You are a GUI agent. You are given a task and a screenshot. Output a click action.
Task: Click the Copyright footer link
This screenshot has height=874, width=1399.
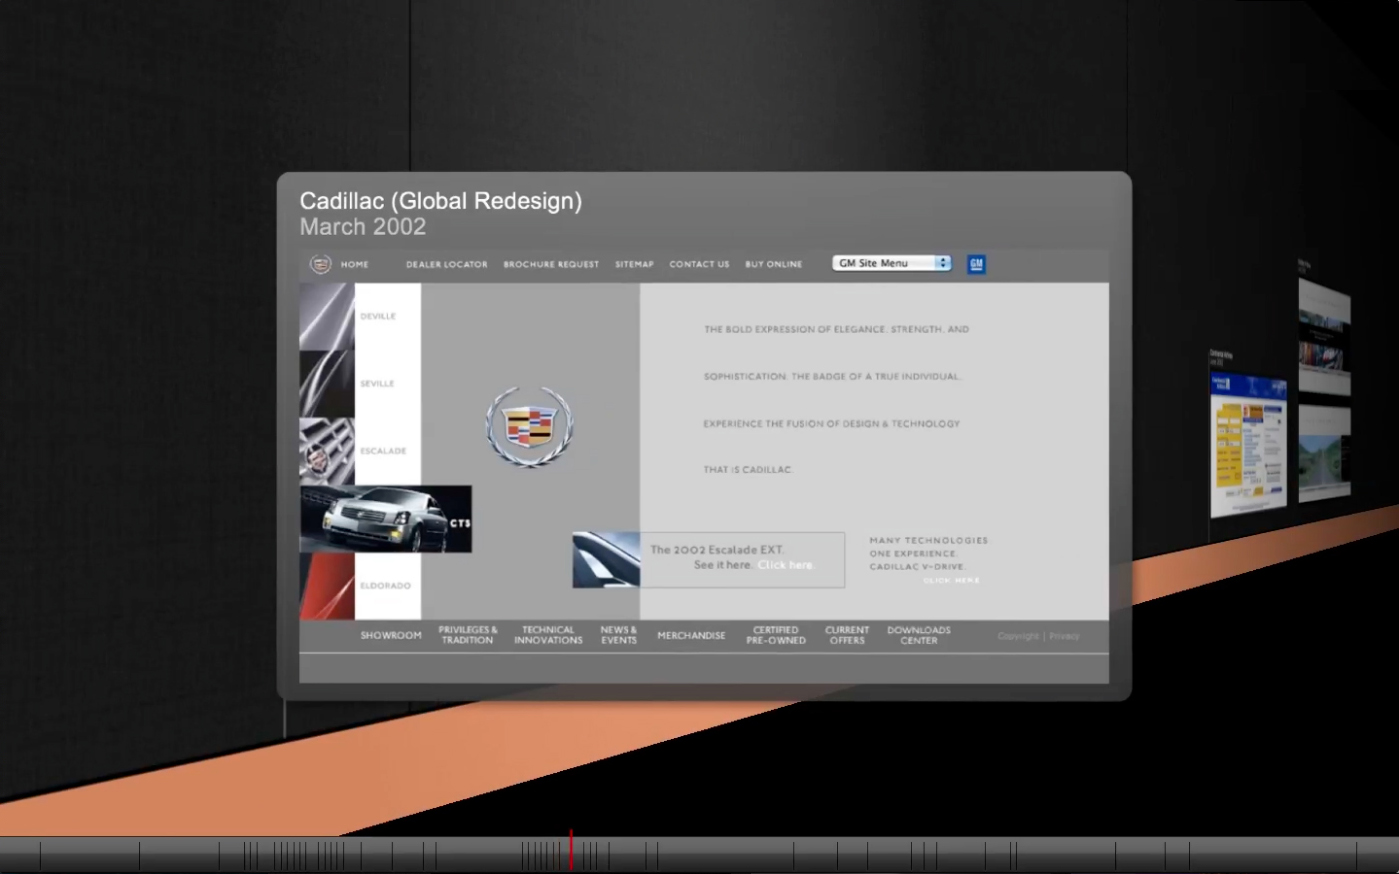(x=1018, y=636)
